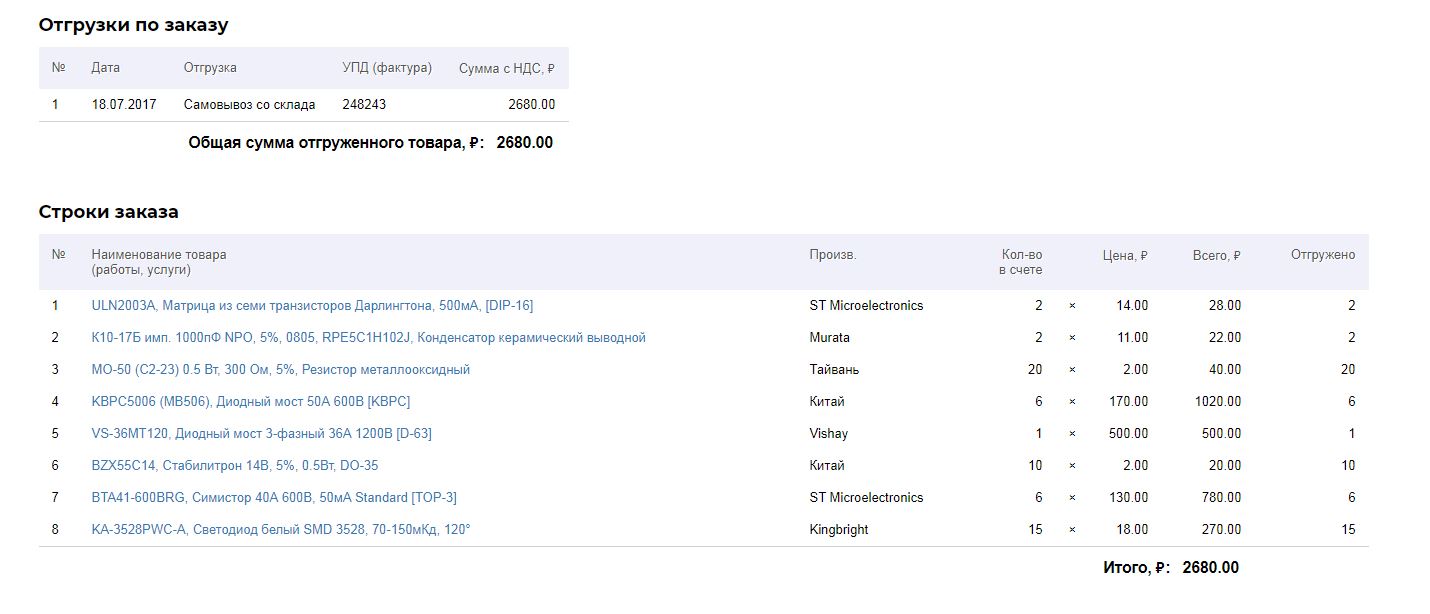Click the МО-50 metal oxide resistor link
The width and height of the screenshot is (1430, 614).
(x=280, y=369)
